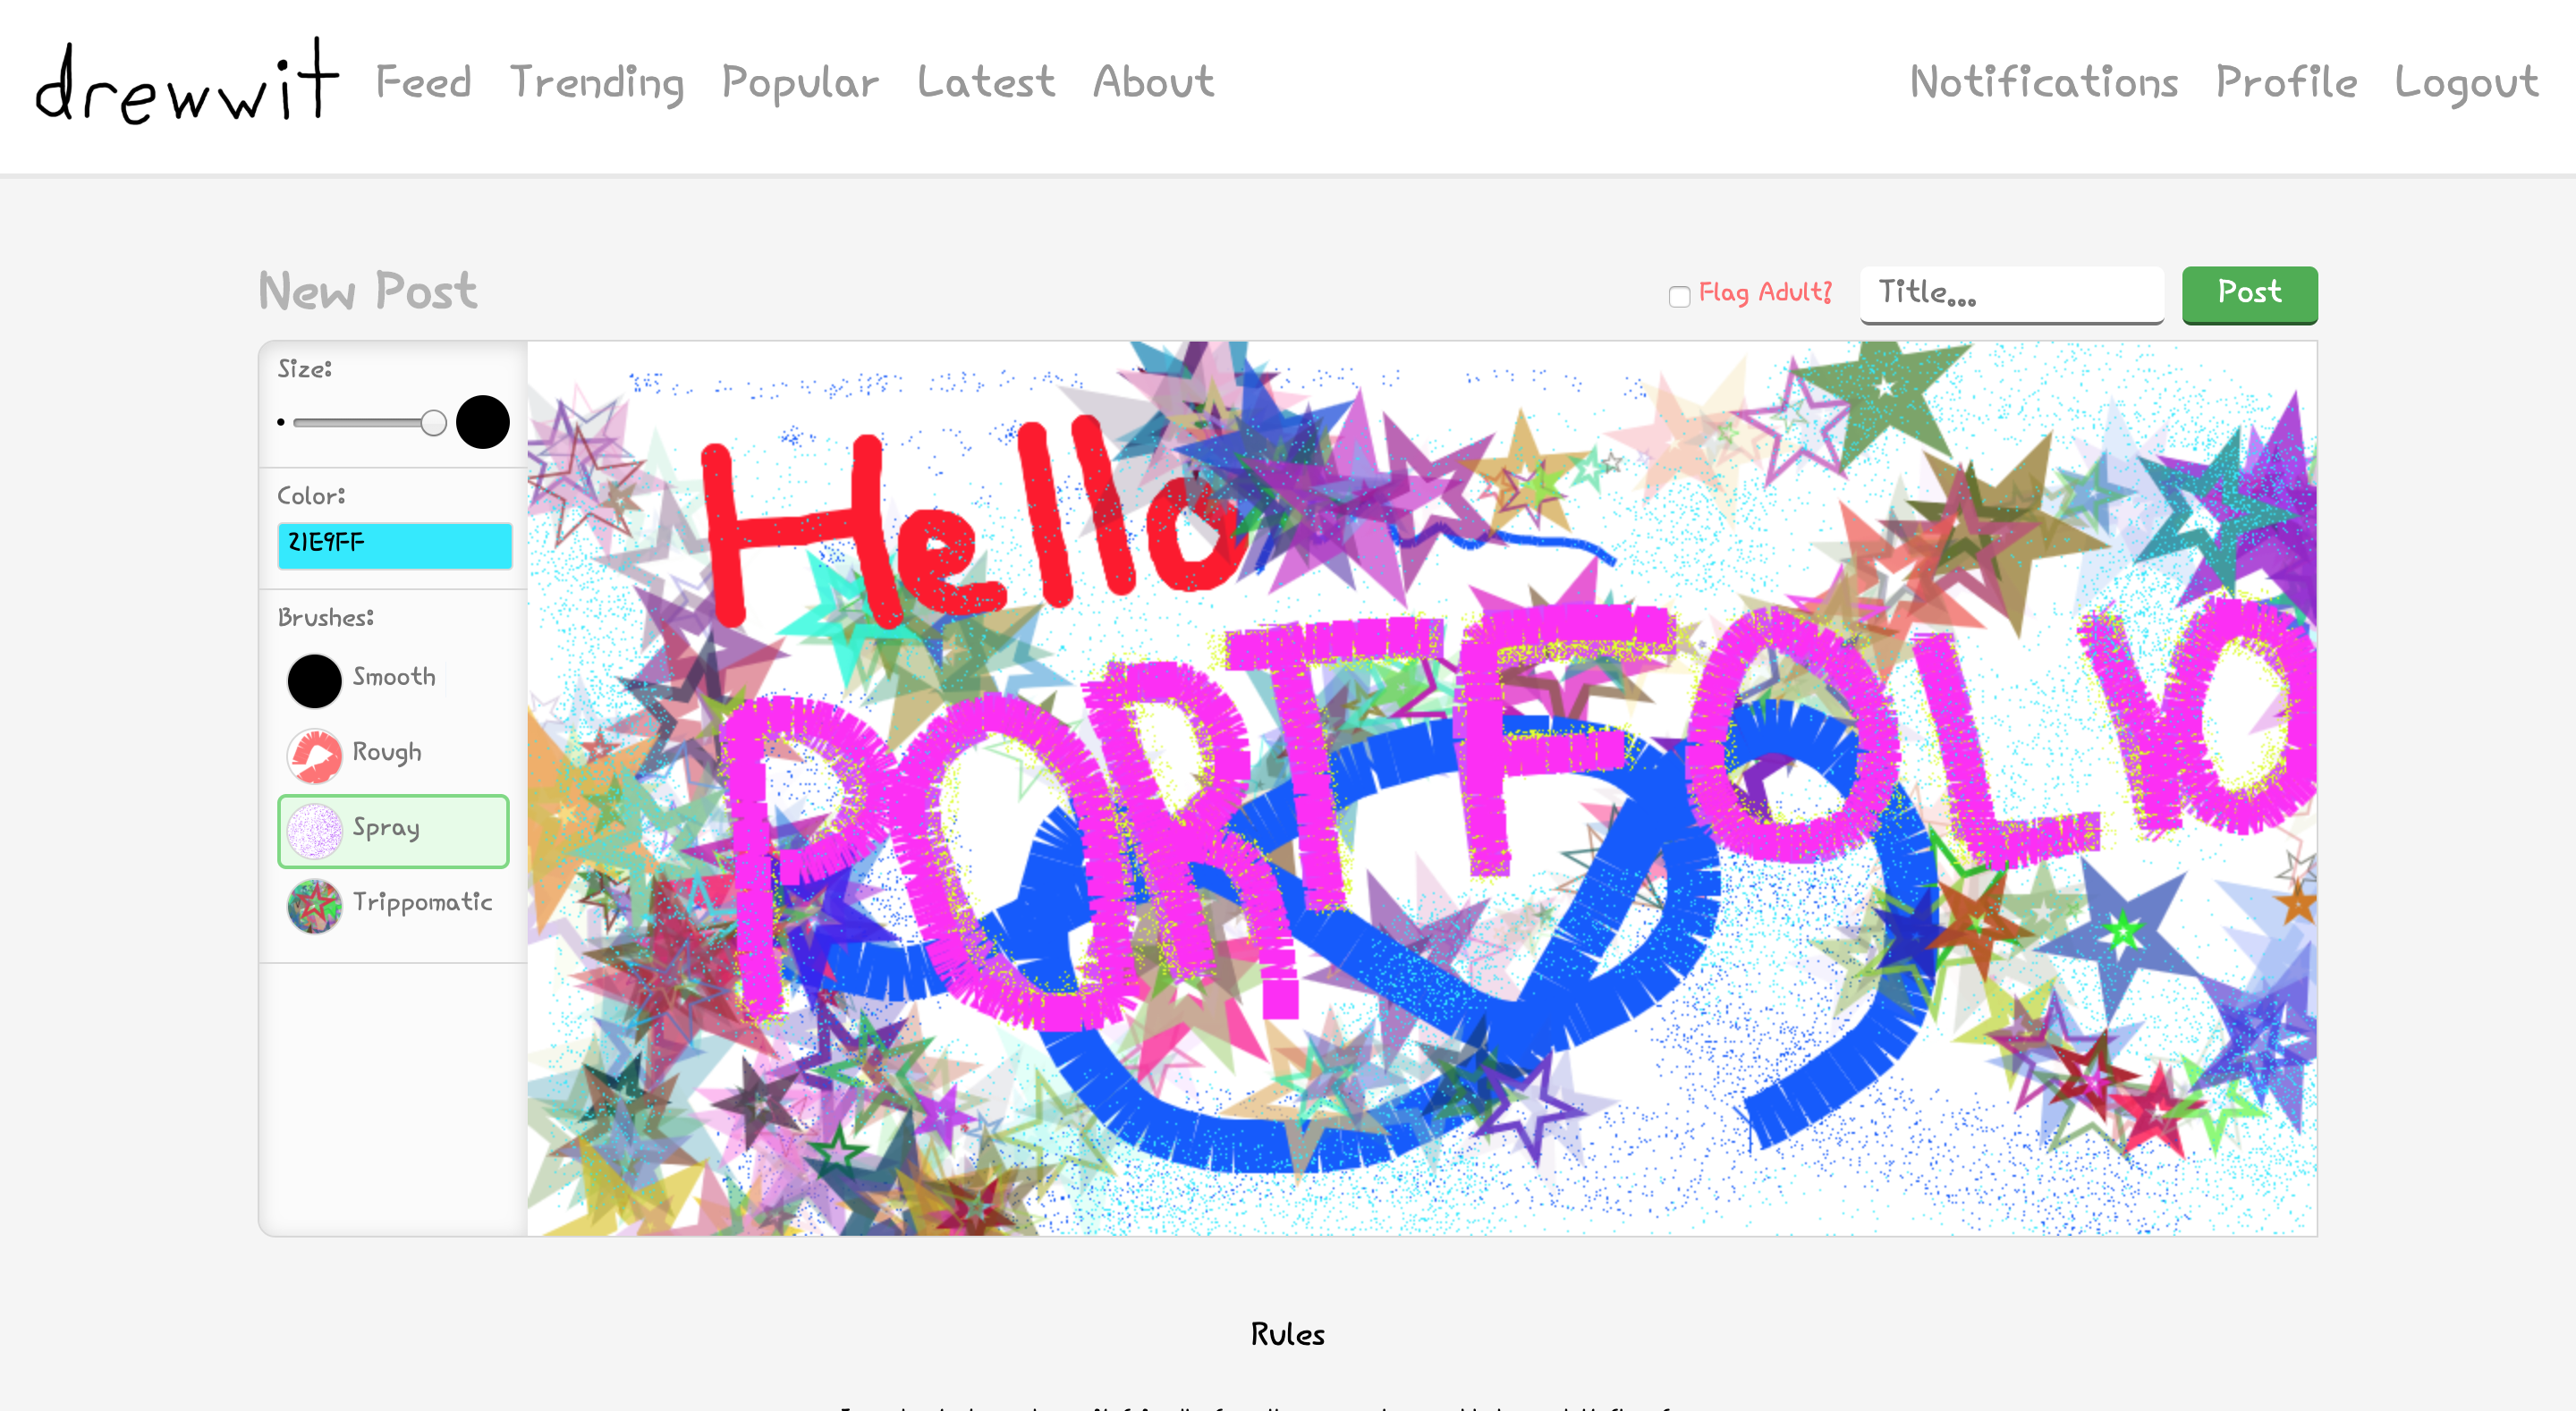Go to the Feed page
The width and height of the screenshot is (2576, 1411).
[x=423, y=82]
